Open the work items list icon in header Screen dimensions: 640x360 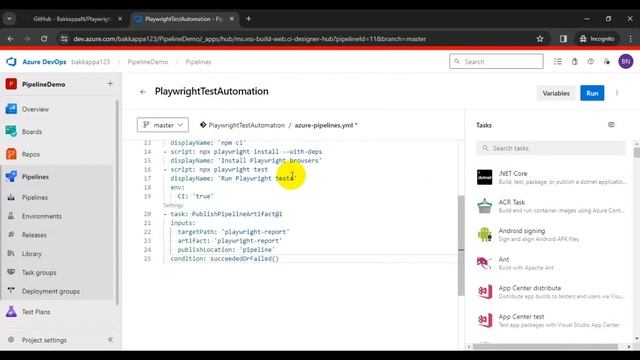[558, 62]
